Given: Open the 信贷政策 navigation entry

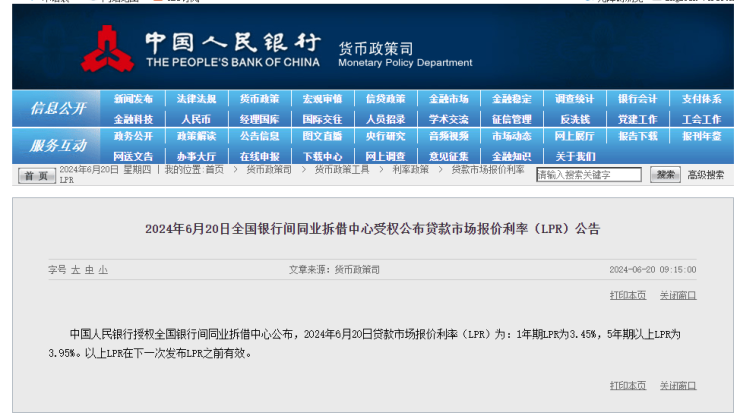Looking at the screenshot, I should coord(386,99).
